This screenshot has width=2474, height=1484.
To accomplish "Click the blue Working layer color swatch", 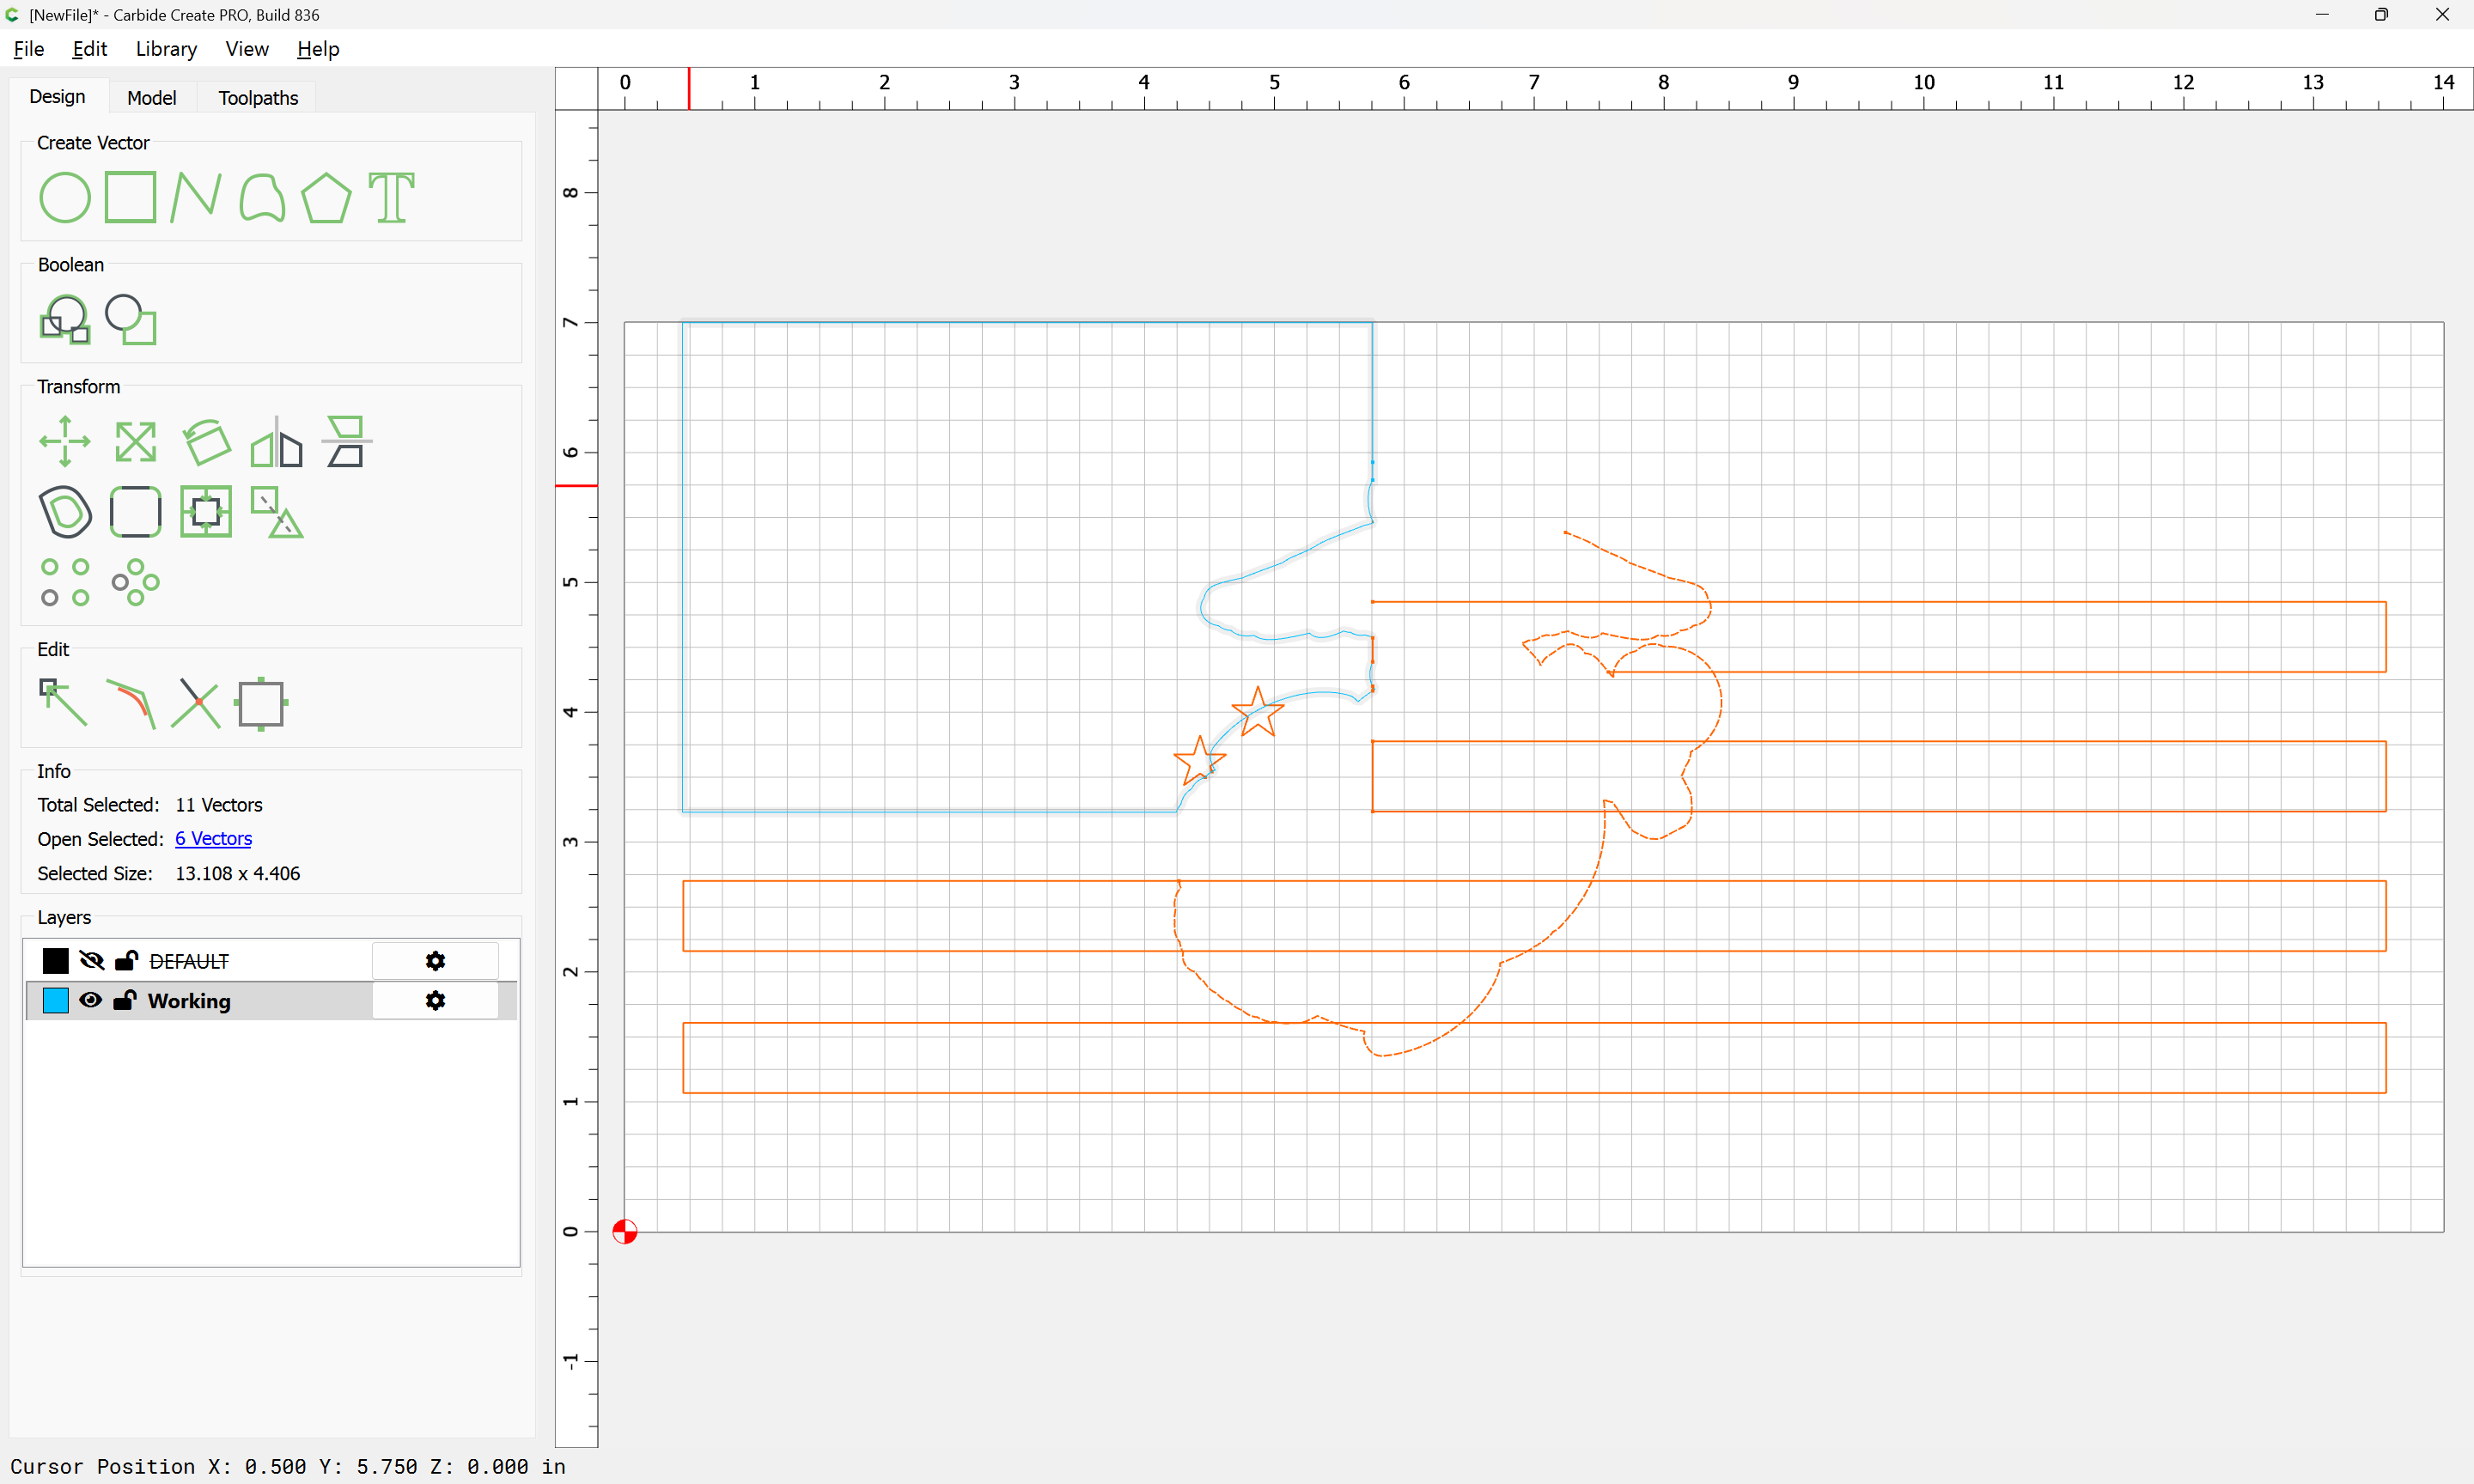I will pos(56,1000).
